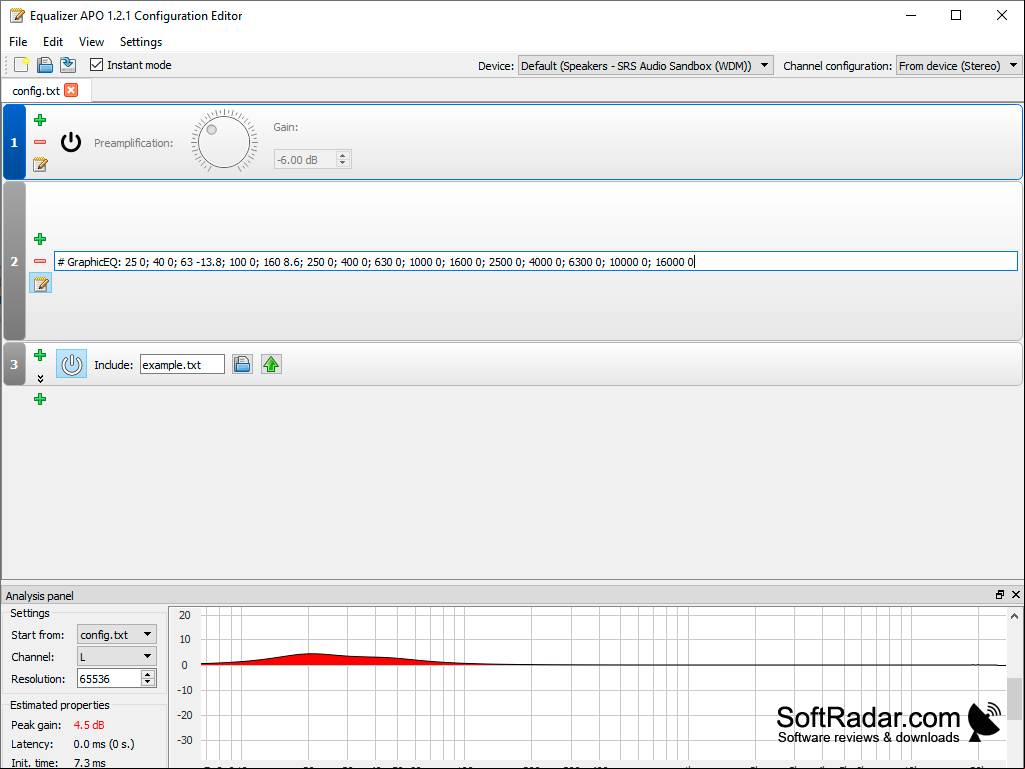Click the Estimated properties heading
The width and height of the screenshot is (1025, 769).
(59, 705)
